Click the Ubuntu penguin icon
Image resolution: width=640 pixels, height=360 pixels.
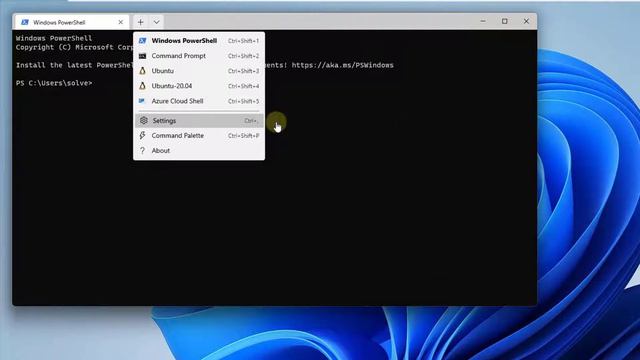(x=142, y=71)
